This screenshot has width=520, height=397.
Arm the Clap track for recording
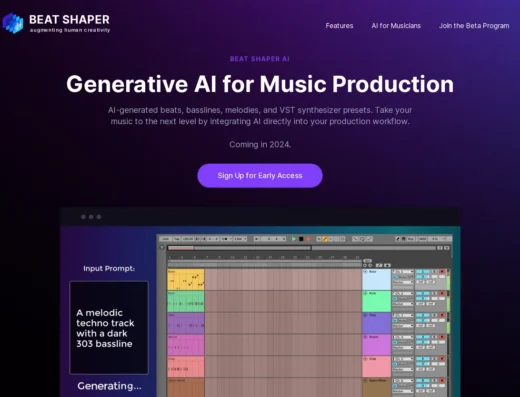point(442,359)
